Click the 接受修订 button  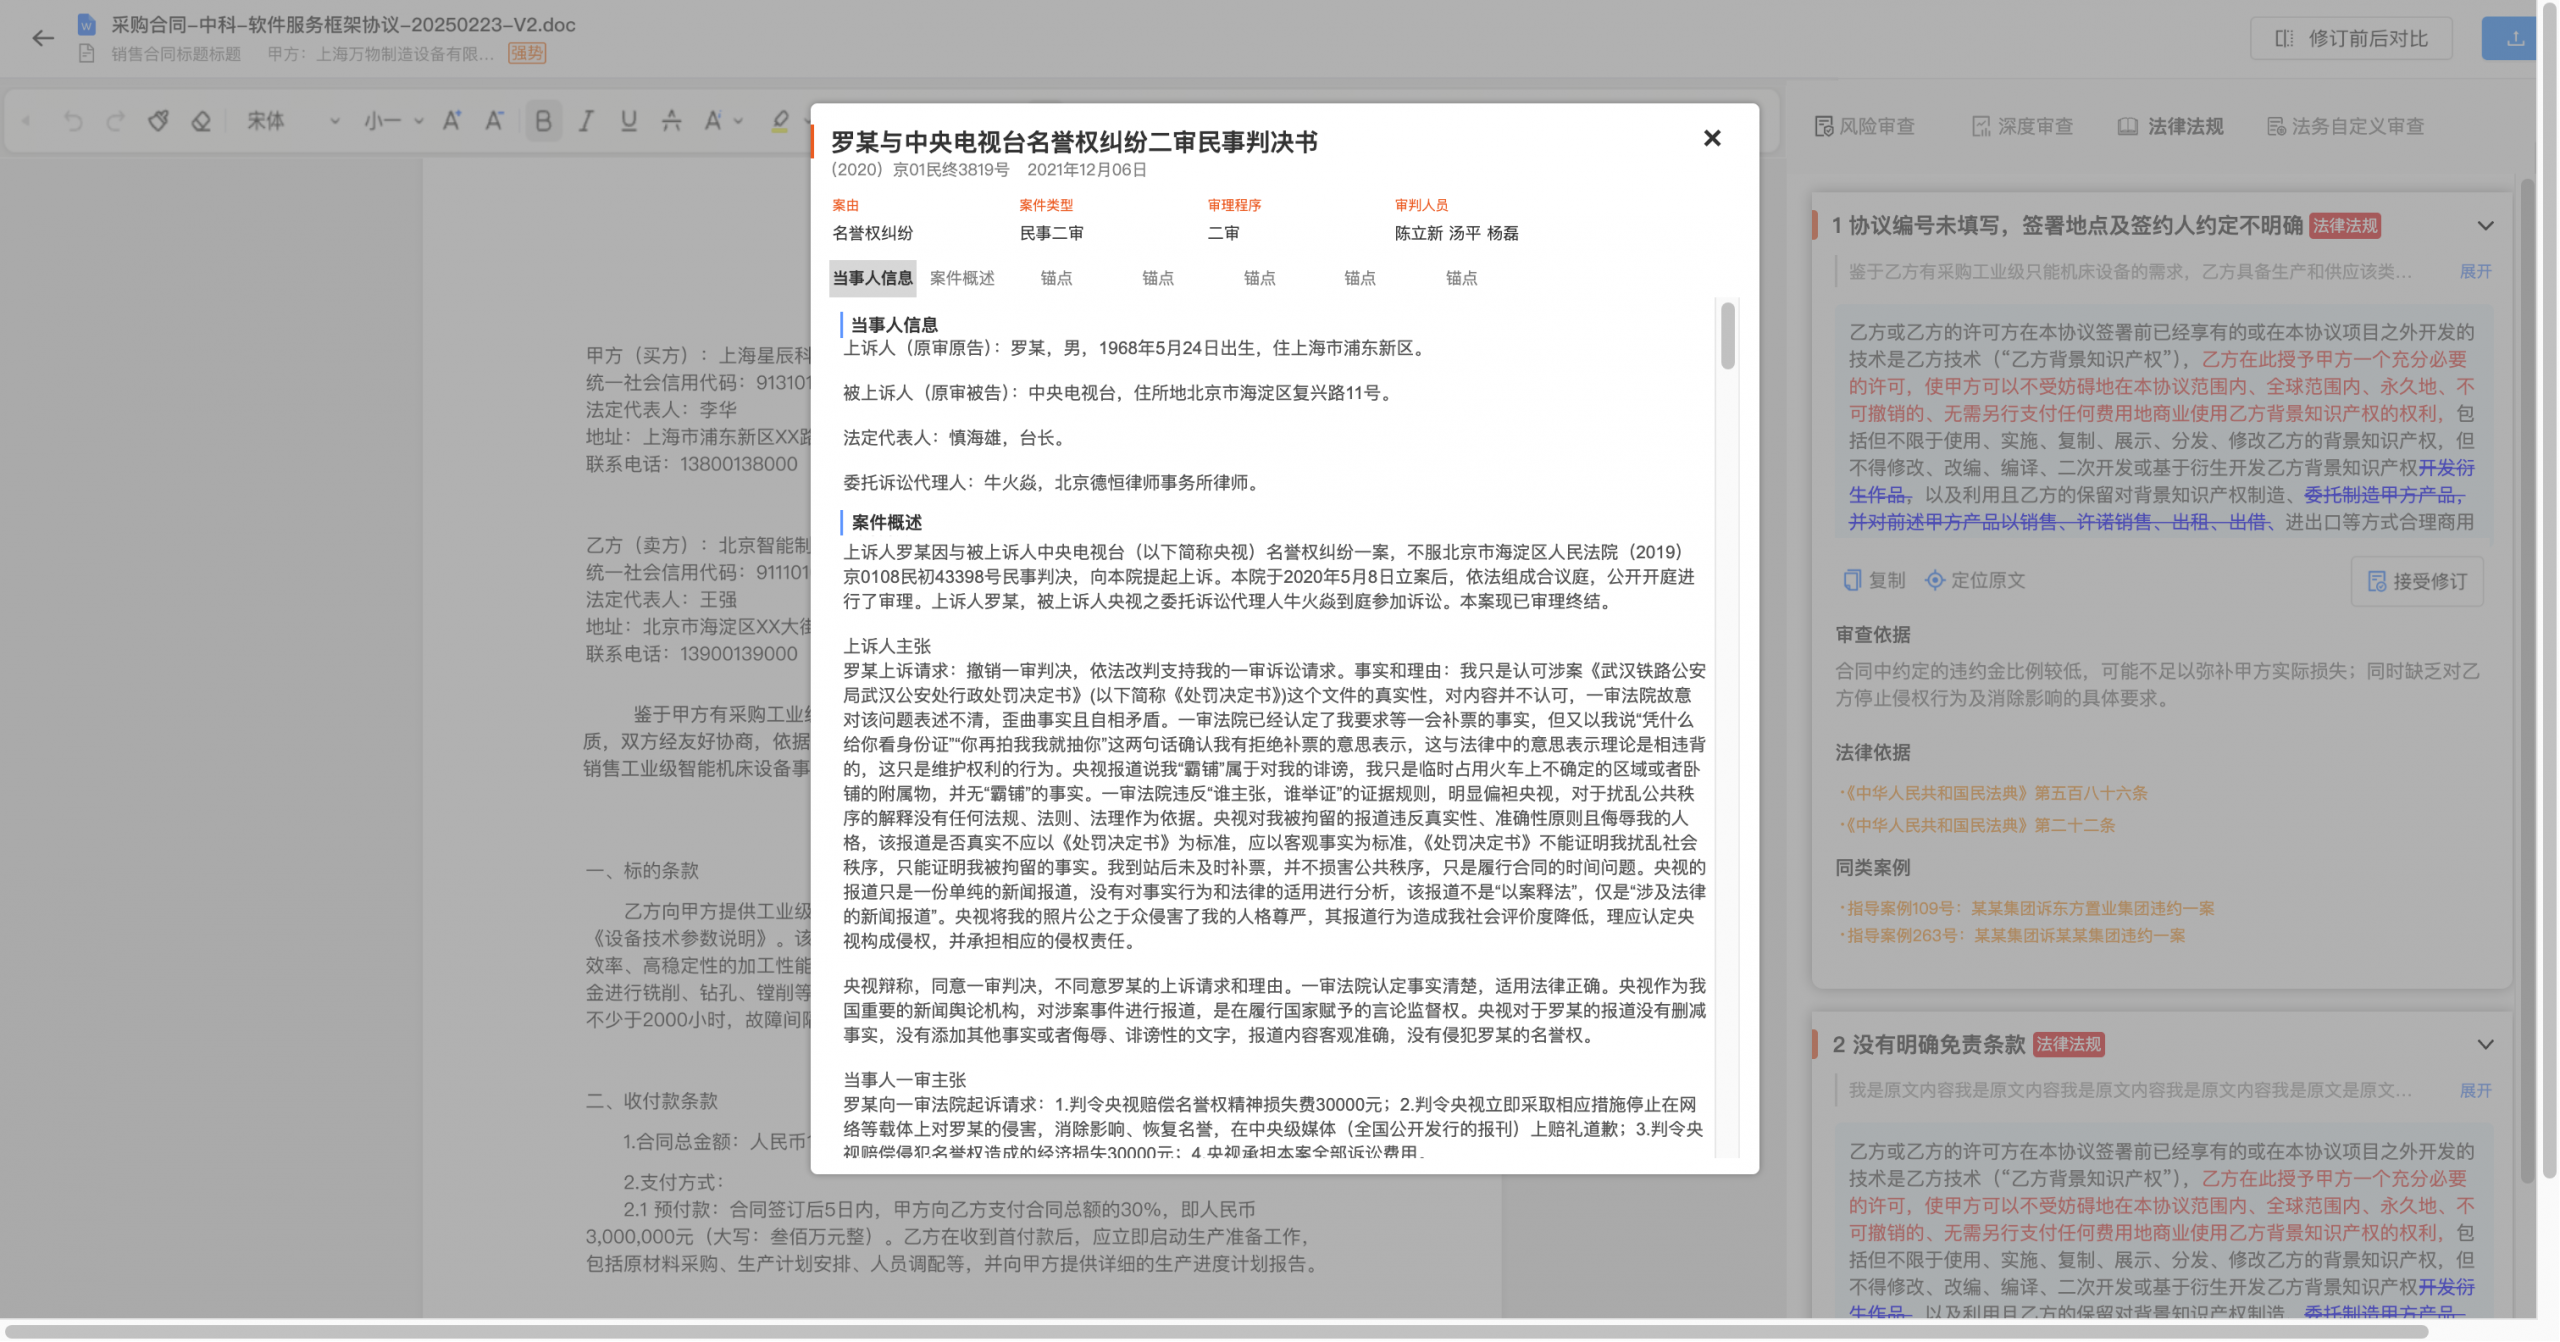[x=2417, y=581]
